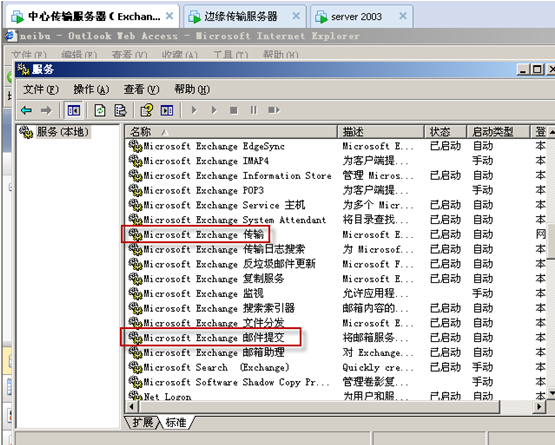Click gear icon of Net Logon row
The height and width of the screenshot is (445, 555).
(135, 396)
